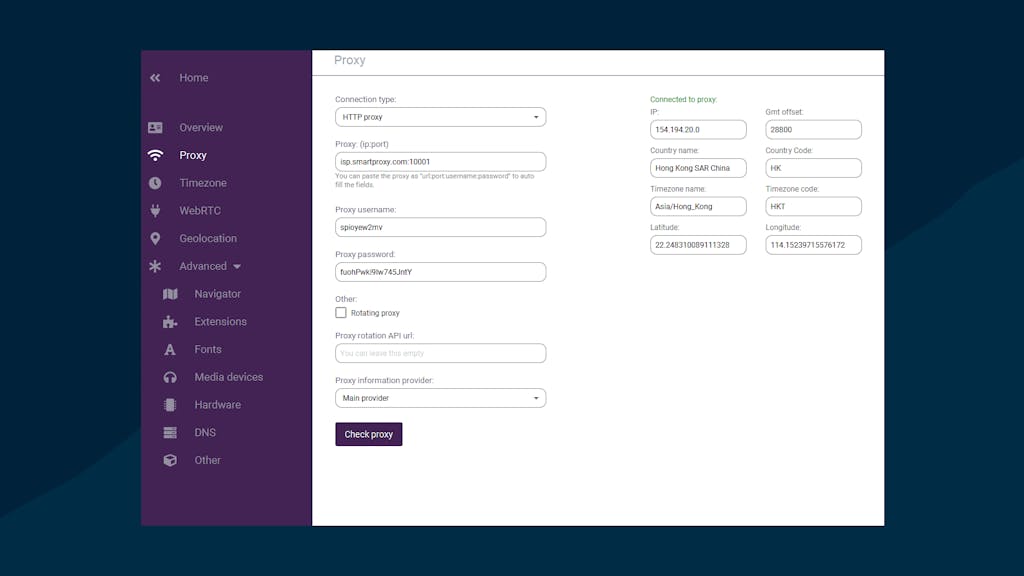
Task: Open the Geolocation settings
Action: click(208, 238)
